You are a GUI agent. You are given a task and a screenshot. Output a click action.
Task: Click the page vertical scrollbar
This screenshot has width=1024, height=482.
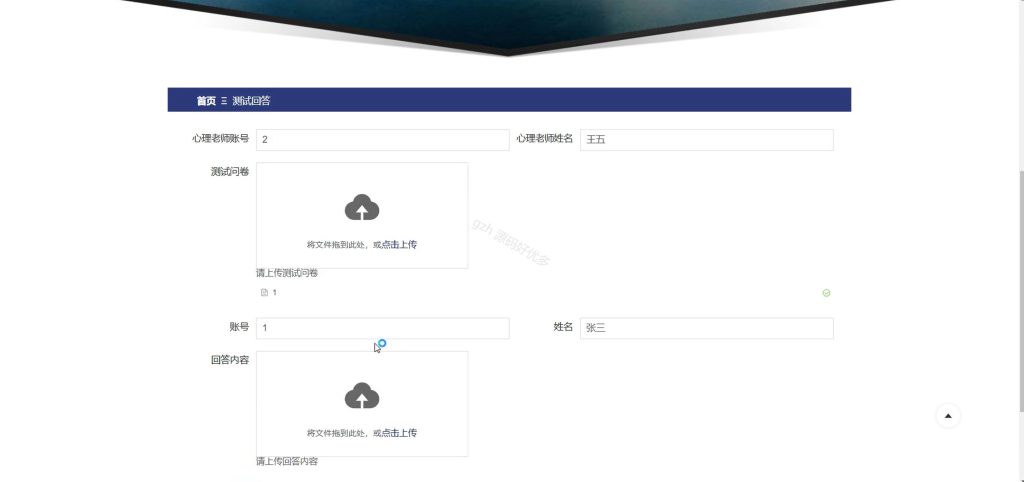coord(1021,291)
